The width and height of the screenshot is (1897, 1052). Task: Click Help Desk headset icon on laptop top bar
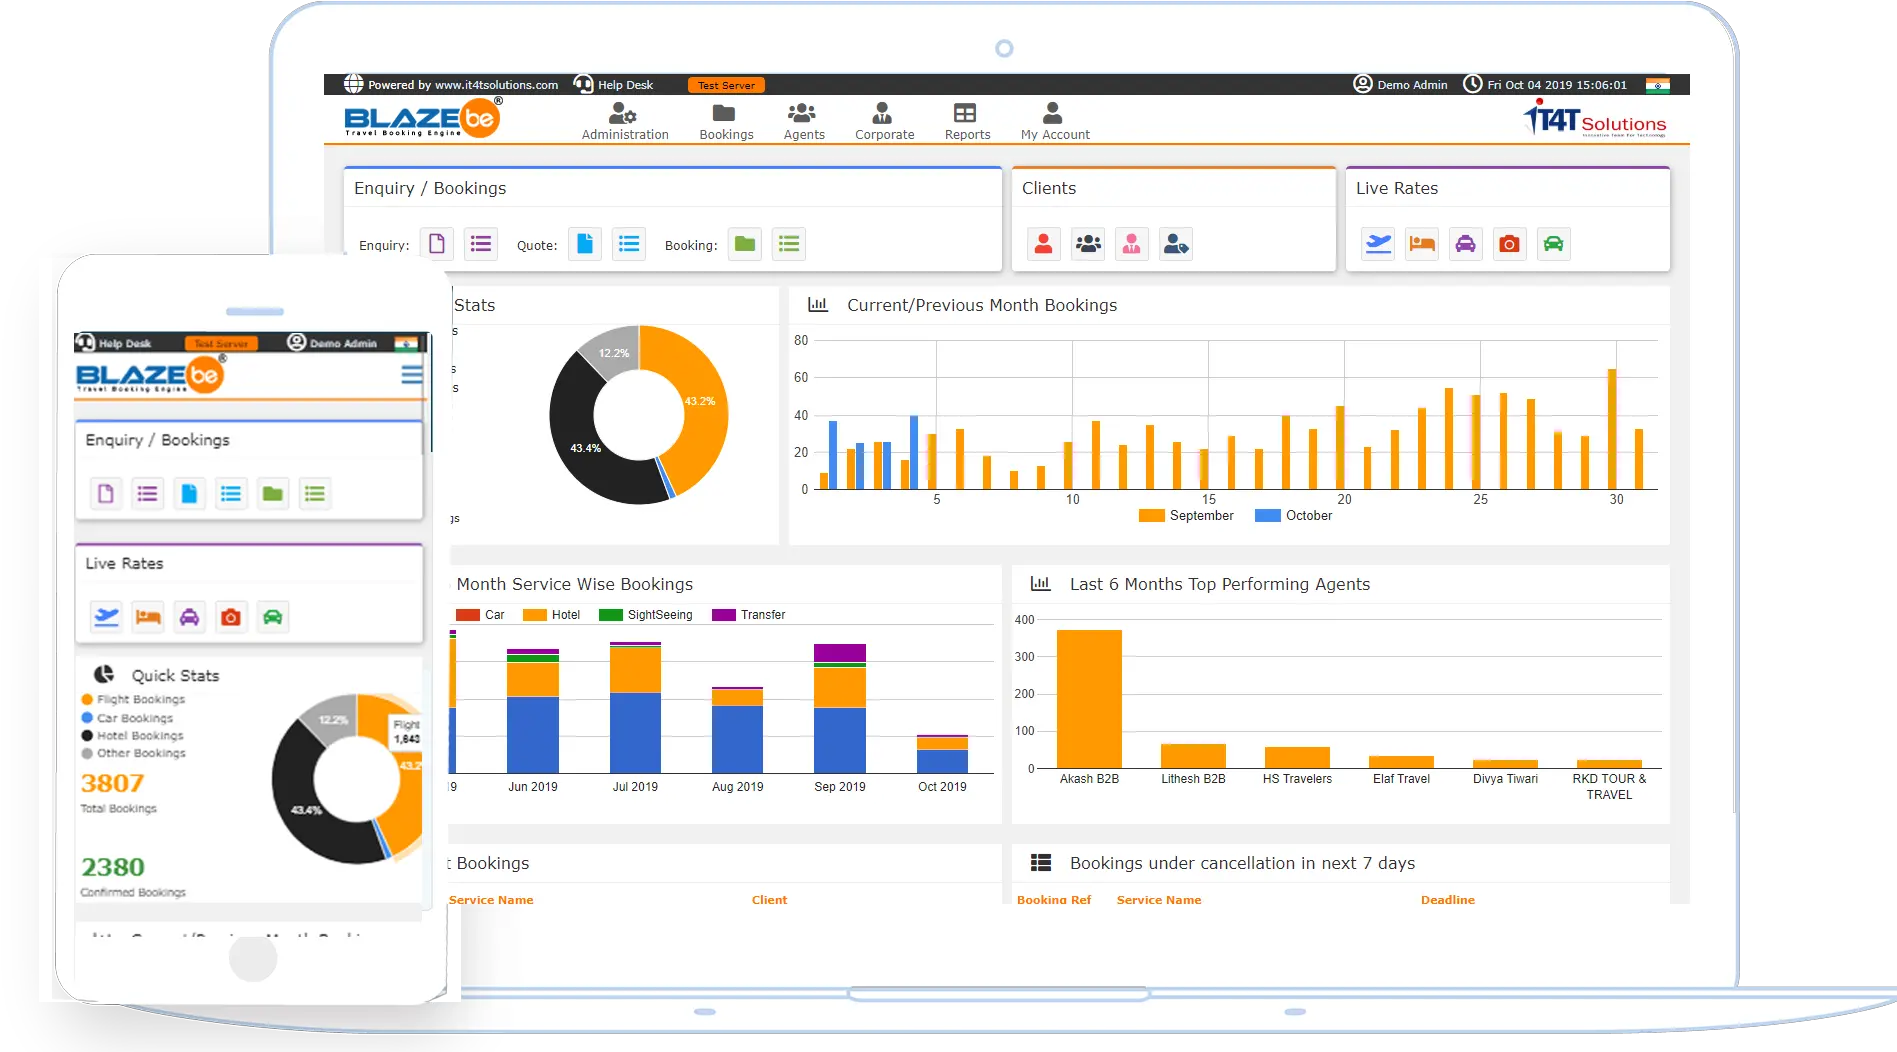pyautogui.click(x=583, y=84)
